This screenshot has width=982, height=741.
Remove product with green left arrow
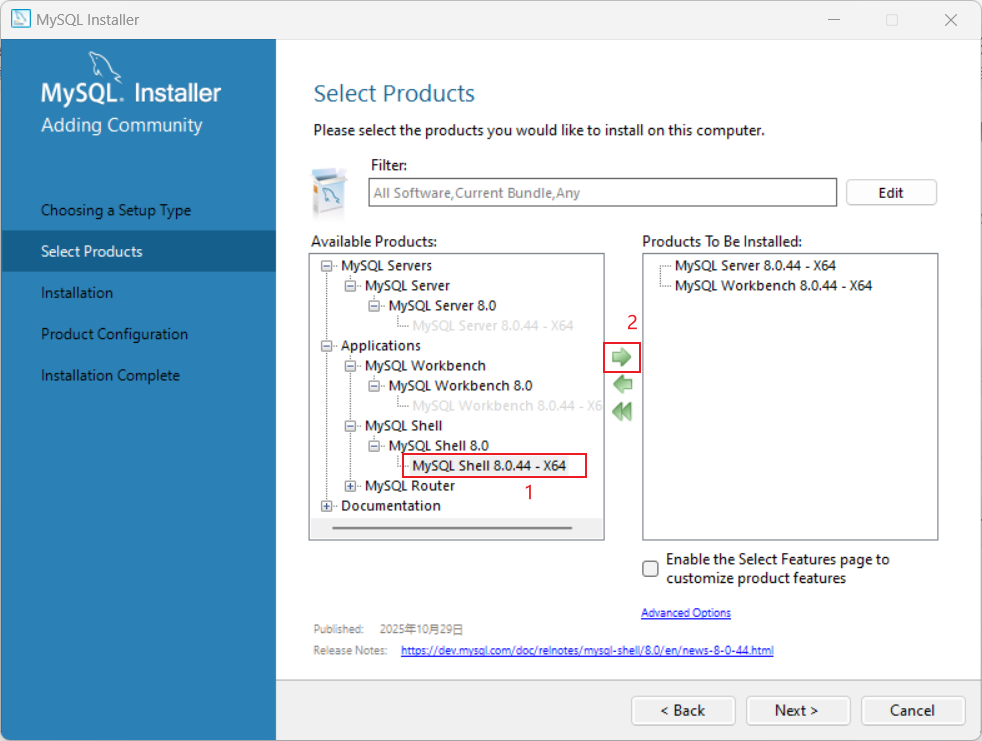click(x=623, y=384)
